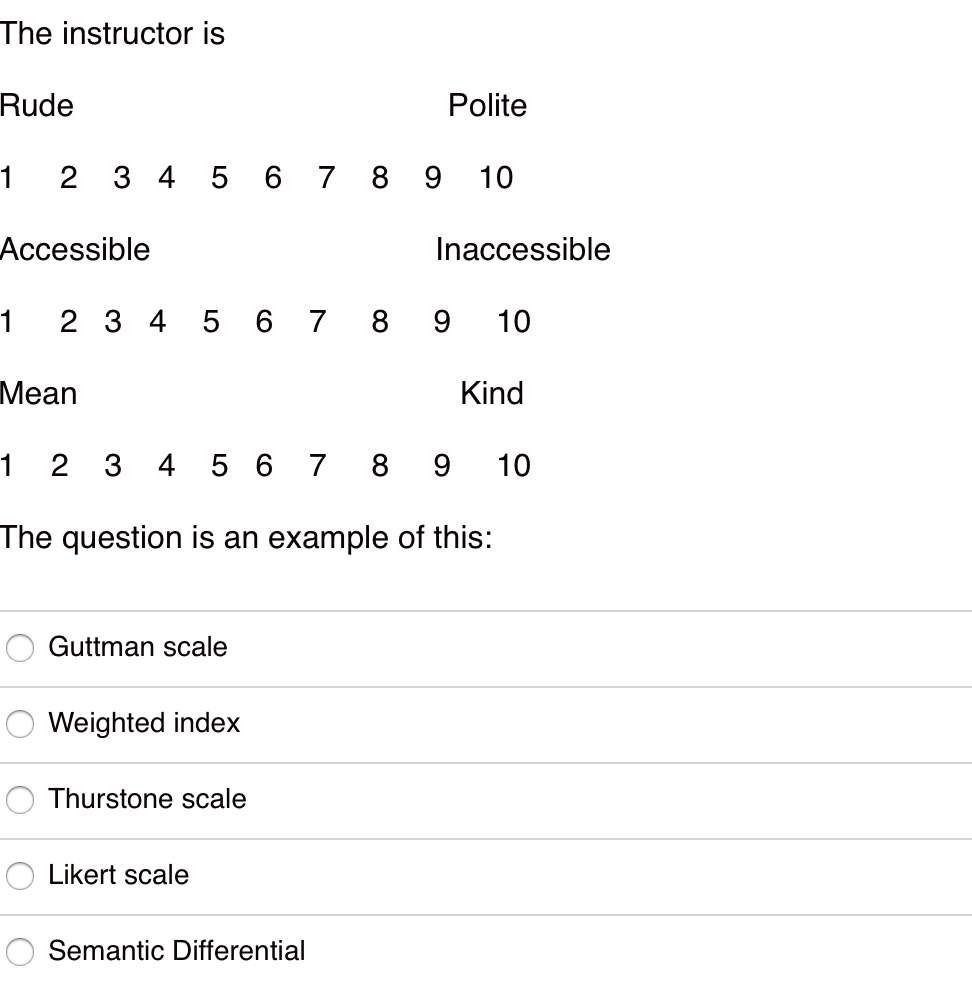The height and width of the screenshot is (1008, 972).
Task: Rate 5 on the Rude–Polite scale
Action: (x=219, y=178)
